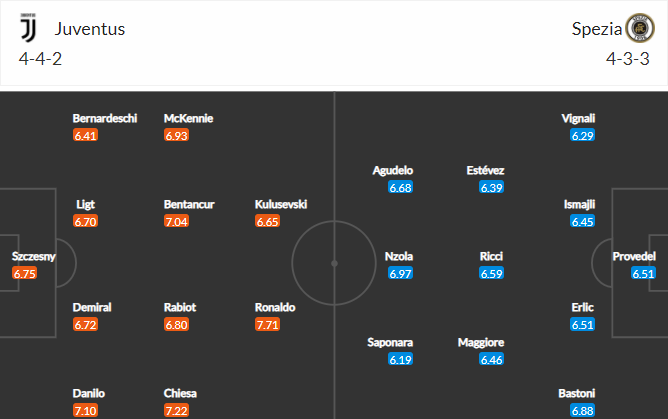
Task: Click Chiesa's 7.22 rating badge
Action: [x=176, y=411]
